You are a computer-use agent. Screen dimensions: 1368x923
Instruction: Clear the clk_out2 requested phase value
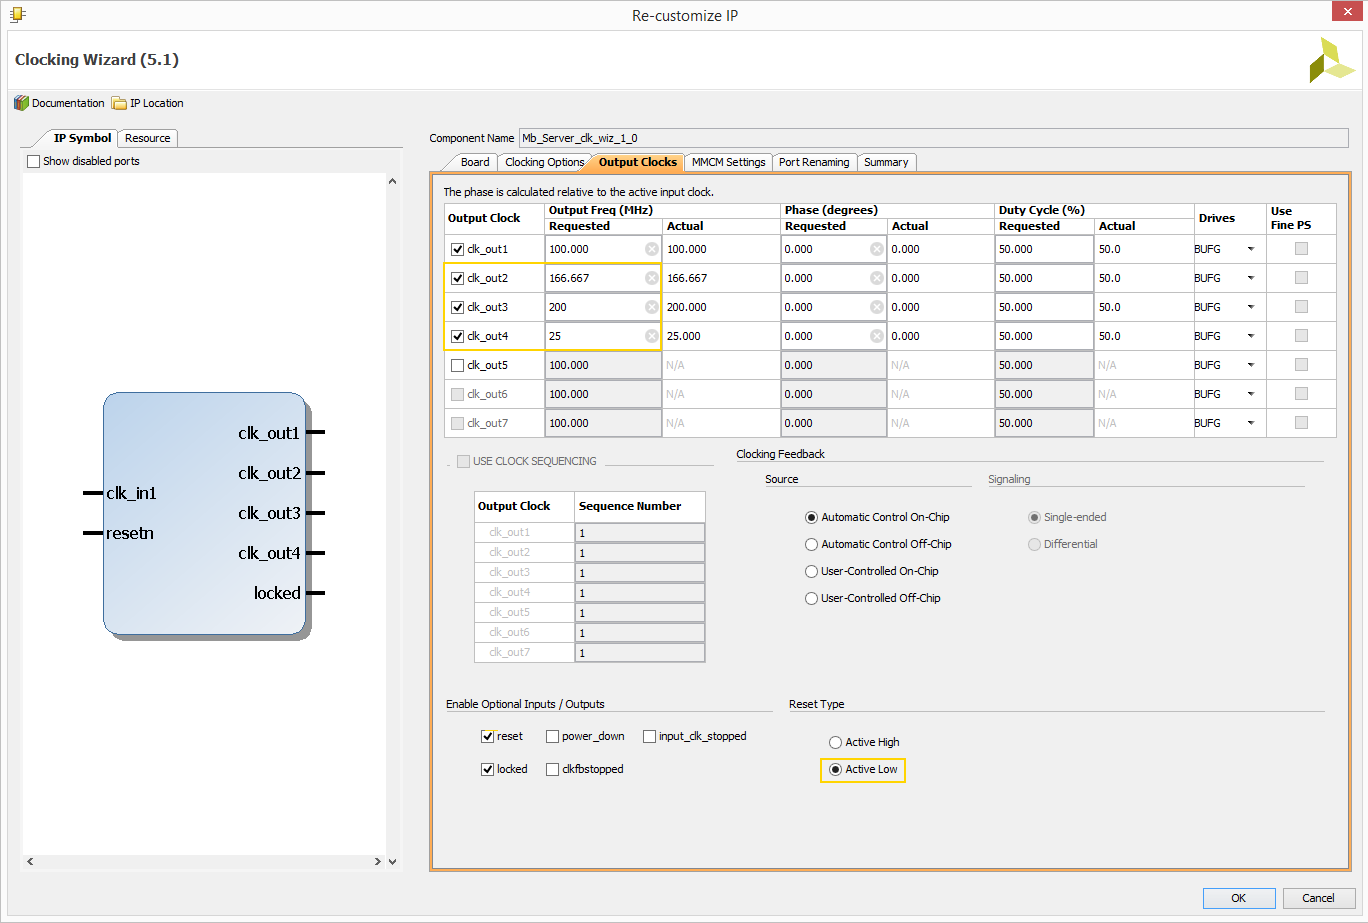877,278
